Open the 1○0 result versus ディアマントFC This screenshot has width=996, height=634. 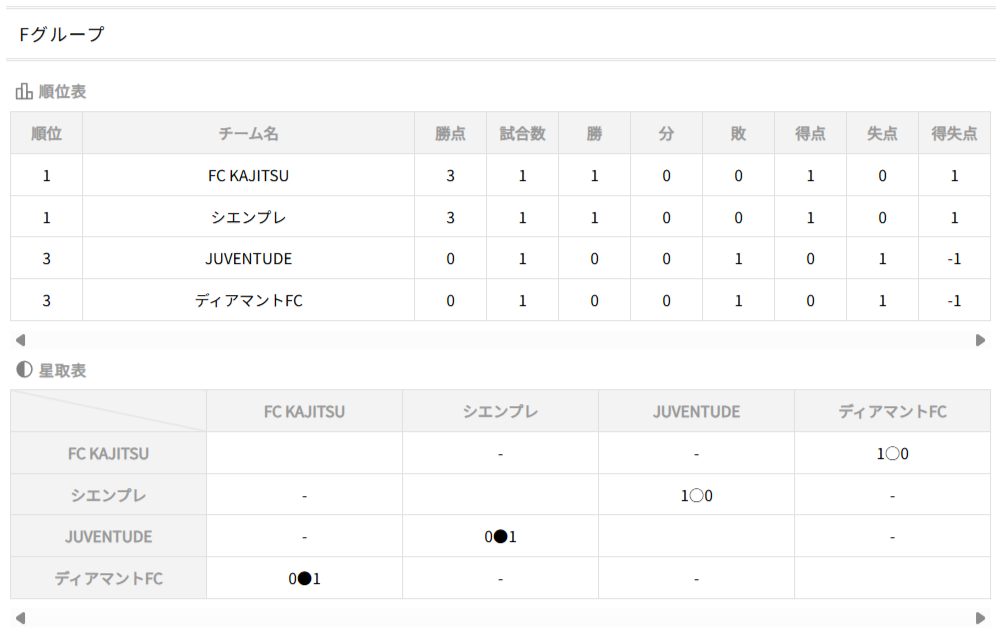(x=892, y=454)
